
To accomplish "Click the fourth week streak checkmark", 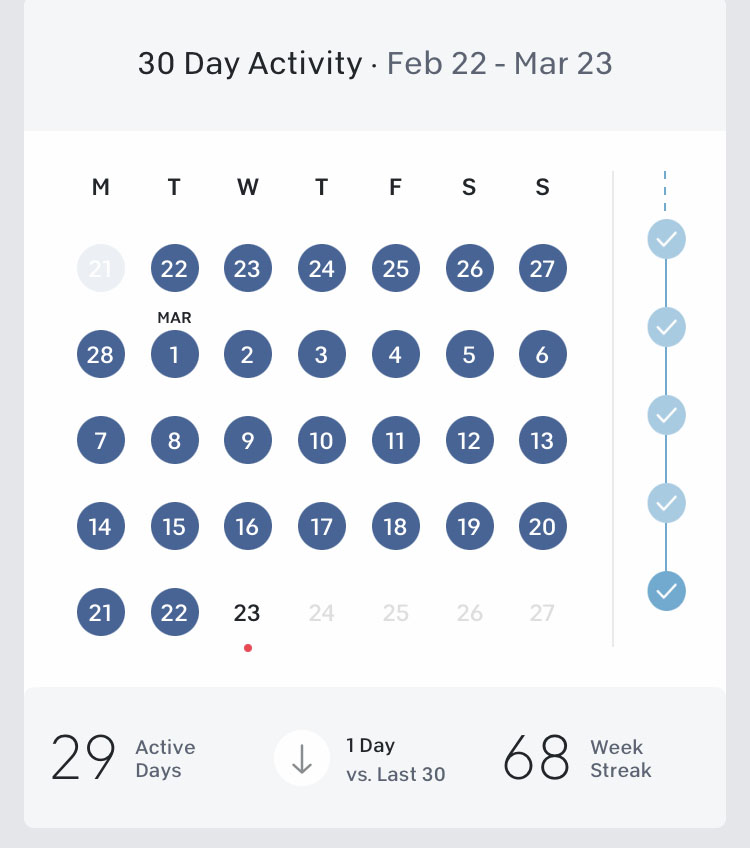I will click(x=666, y=503).
